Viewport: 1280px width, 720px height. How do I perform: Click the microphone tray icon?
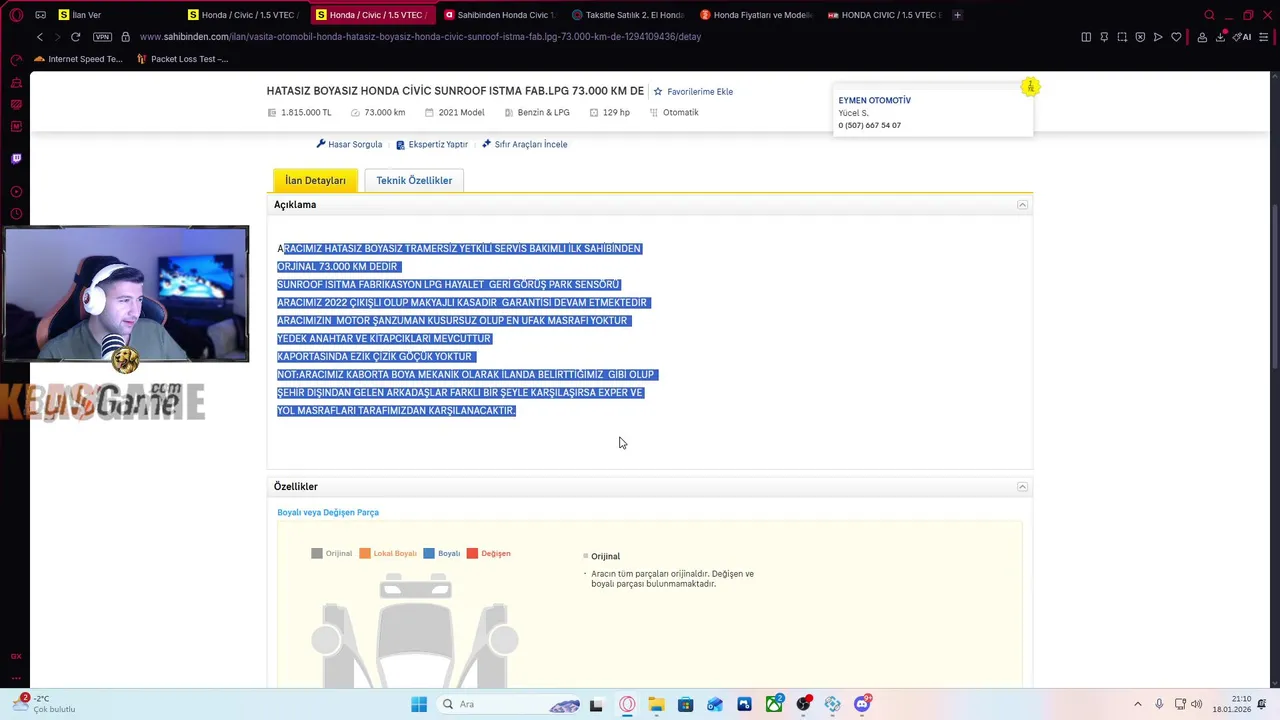pyautogui.click(x=1159, y=704)
